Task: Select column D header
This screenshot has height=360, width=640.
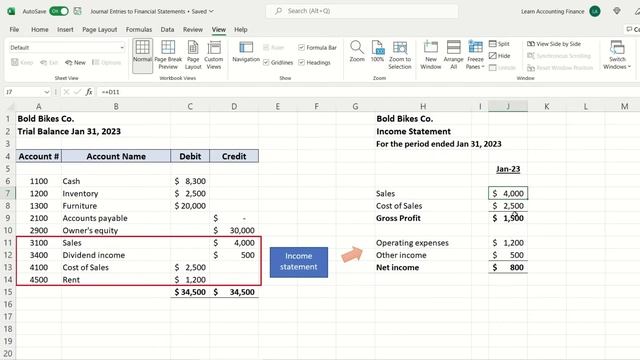Action: (x=234, y=107)
